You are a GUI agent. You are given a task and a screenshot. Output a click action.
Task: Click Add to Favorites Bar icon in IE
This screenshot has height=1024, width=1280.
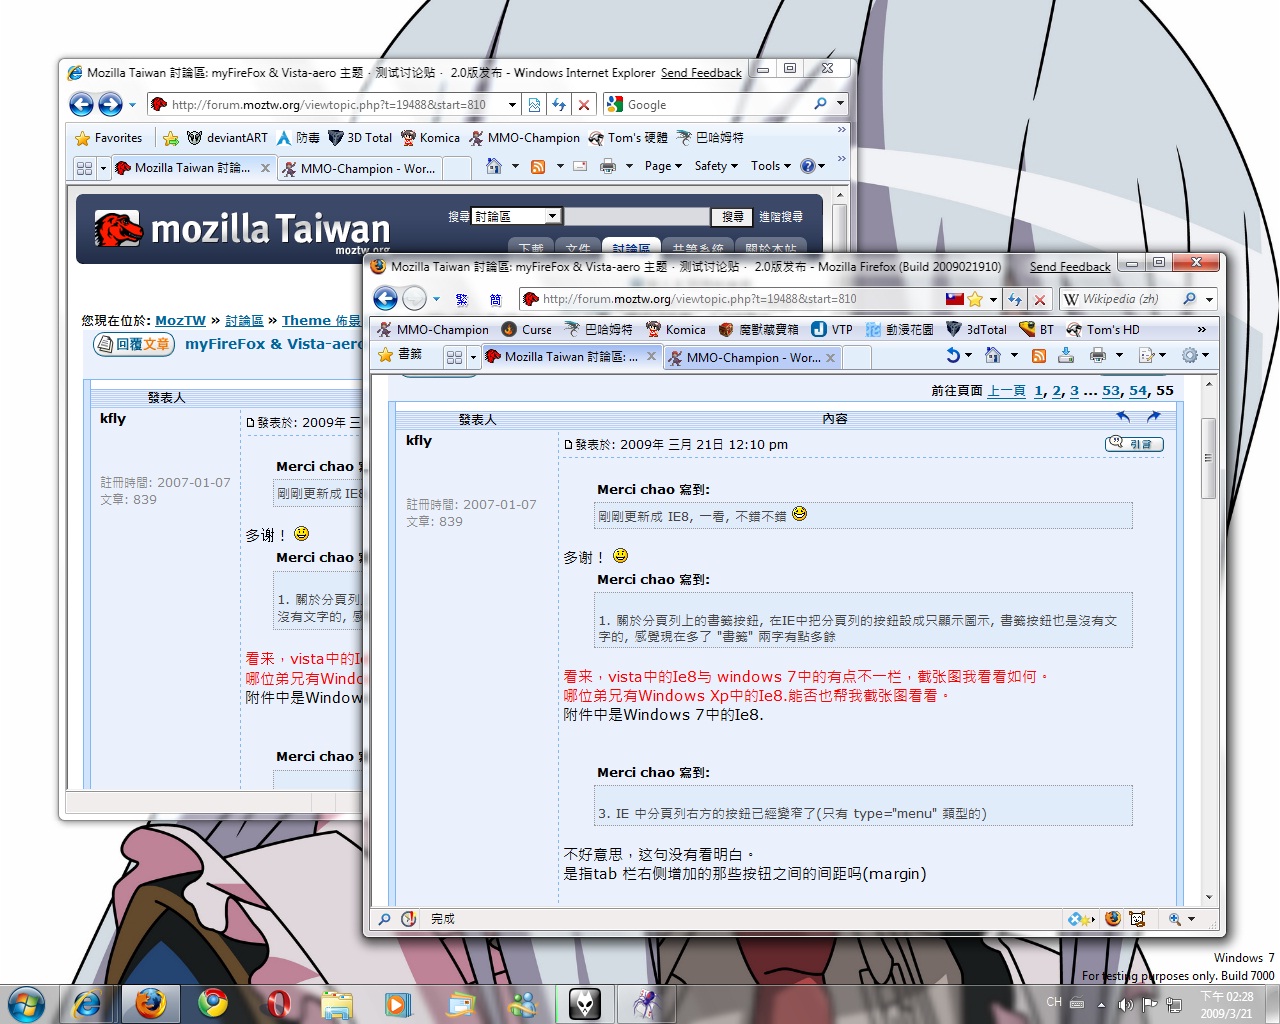click(x=171, y=138)
